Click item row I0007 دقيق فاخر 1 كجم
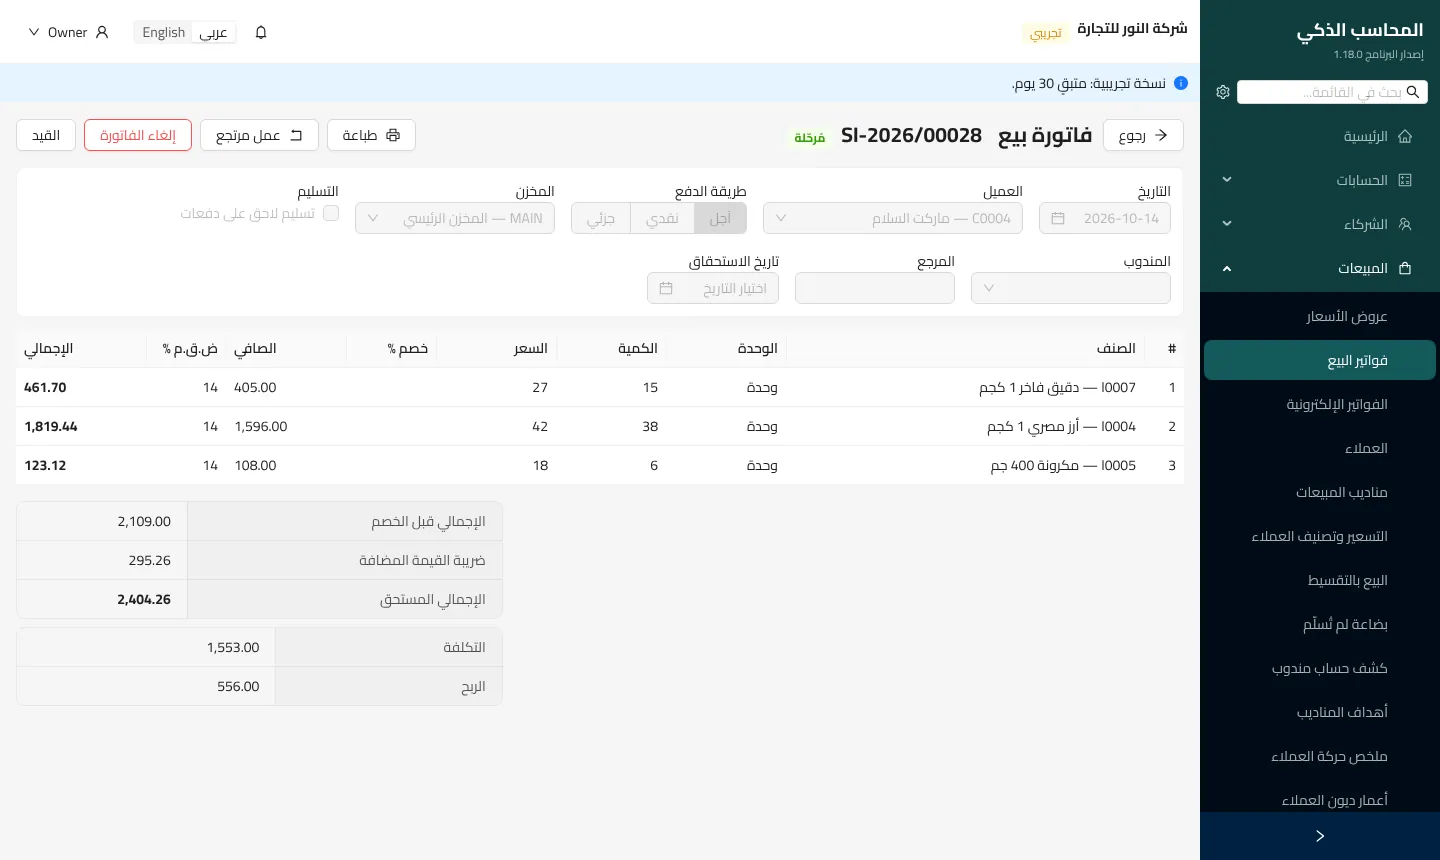Image resolution: width=1440 pixels, height=860 pixels. [600, 387]
